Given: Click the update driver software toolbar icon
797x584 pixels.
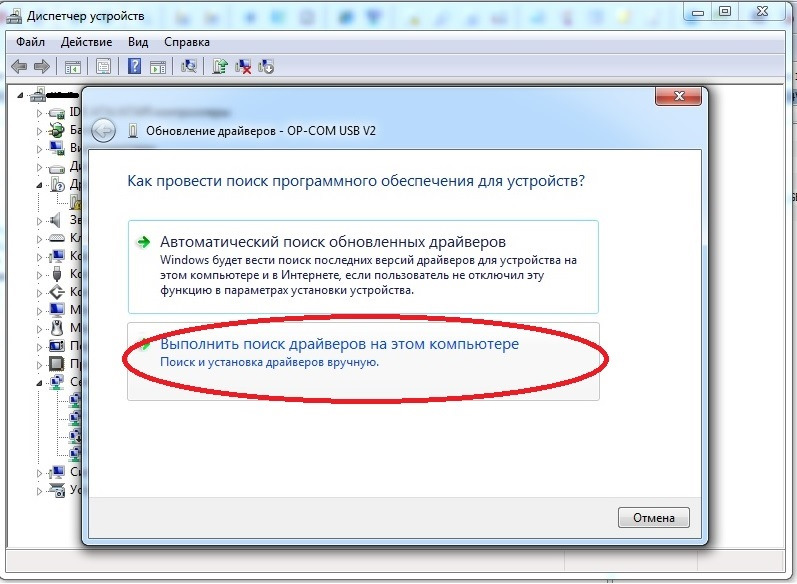Looking at the screenshot, I should (x=220, y=66).
